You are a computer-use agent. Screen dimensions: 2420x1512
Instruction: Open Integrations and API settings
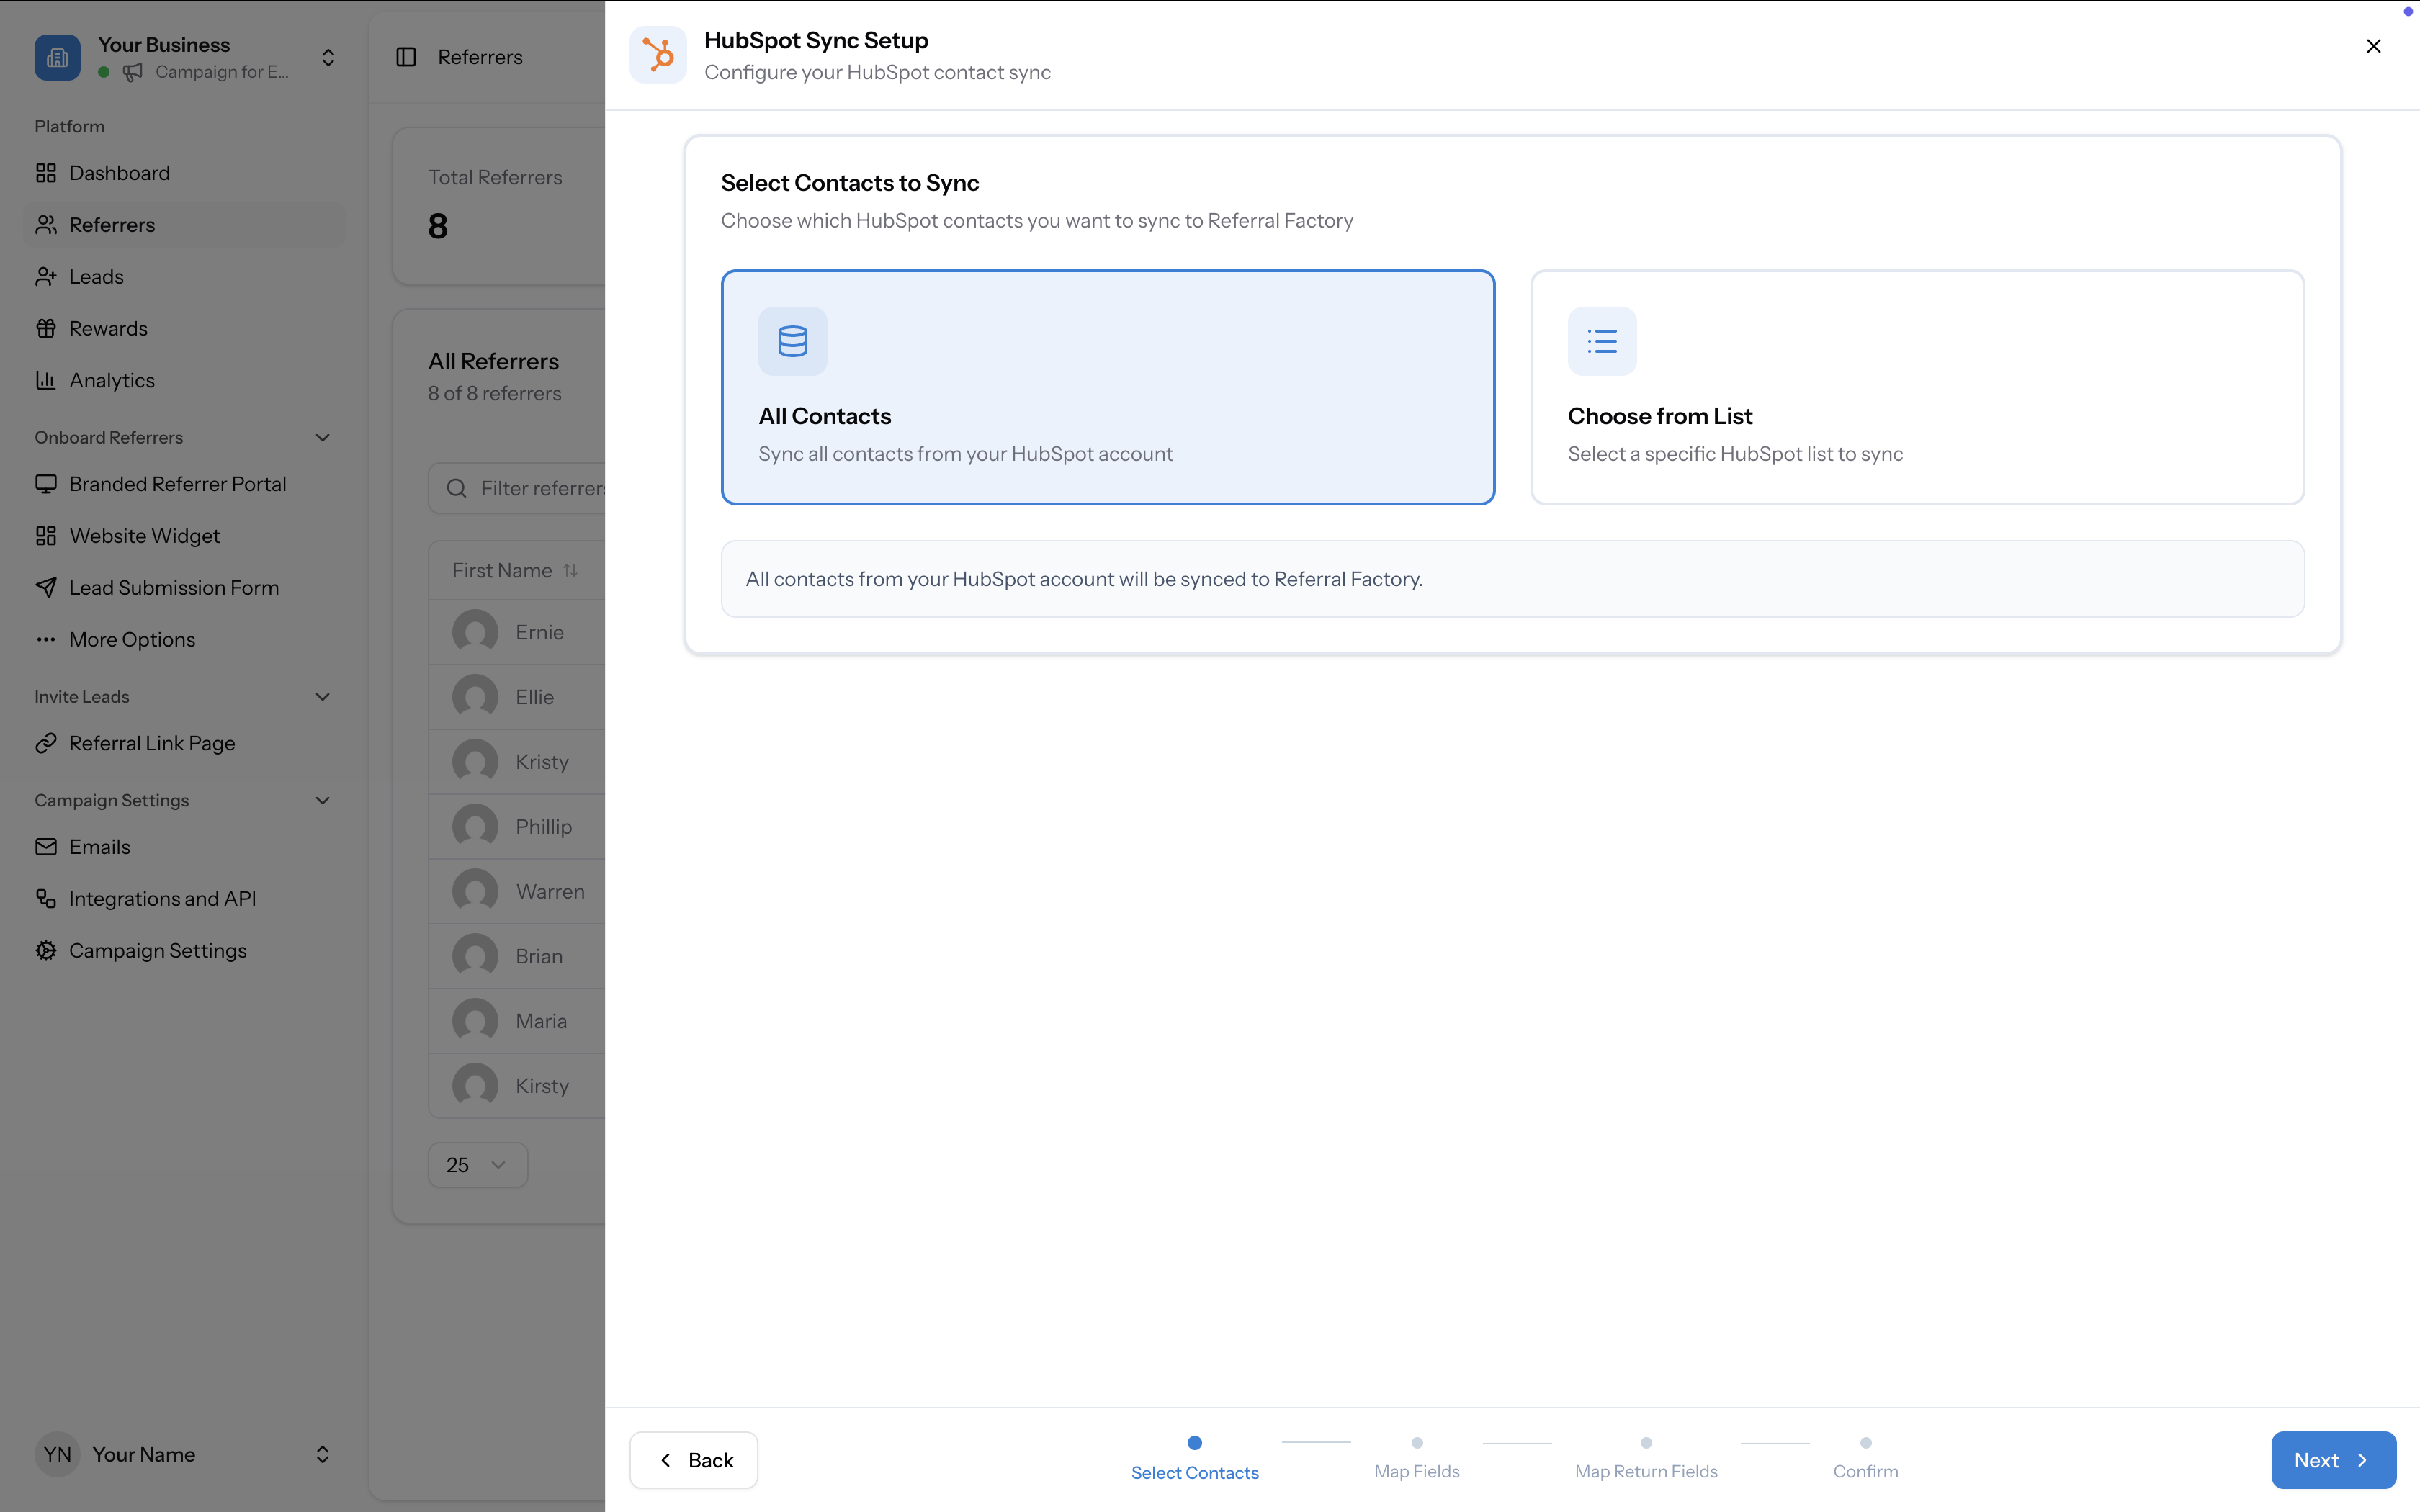(x=163, y=898)
